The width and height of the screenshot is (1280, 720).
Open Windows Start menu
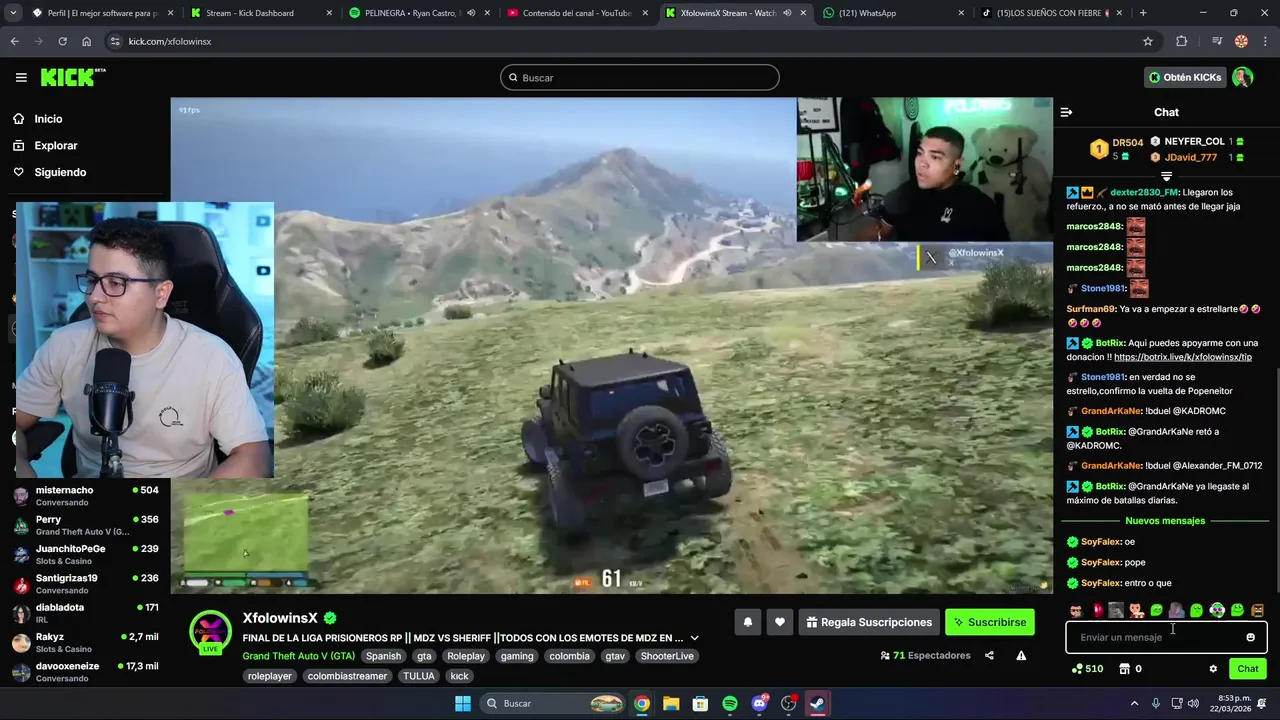(x=463, y=704)
